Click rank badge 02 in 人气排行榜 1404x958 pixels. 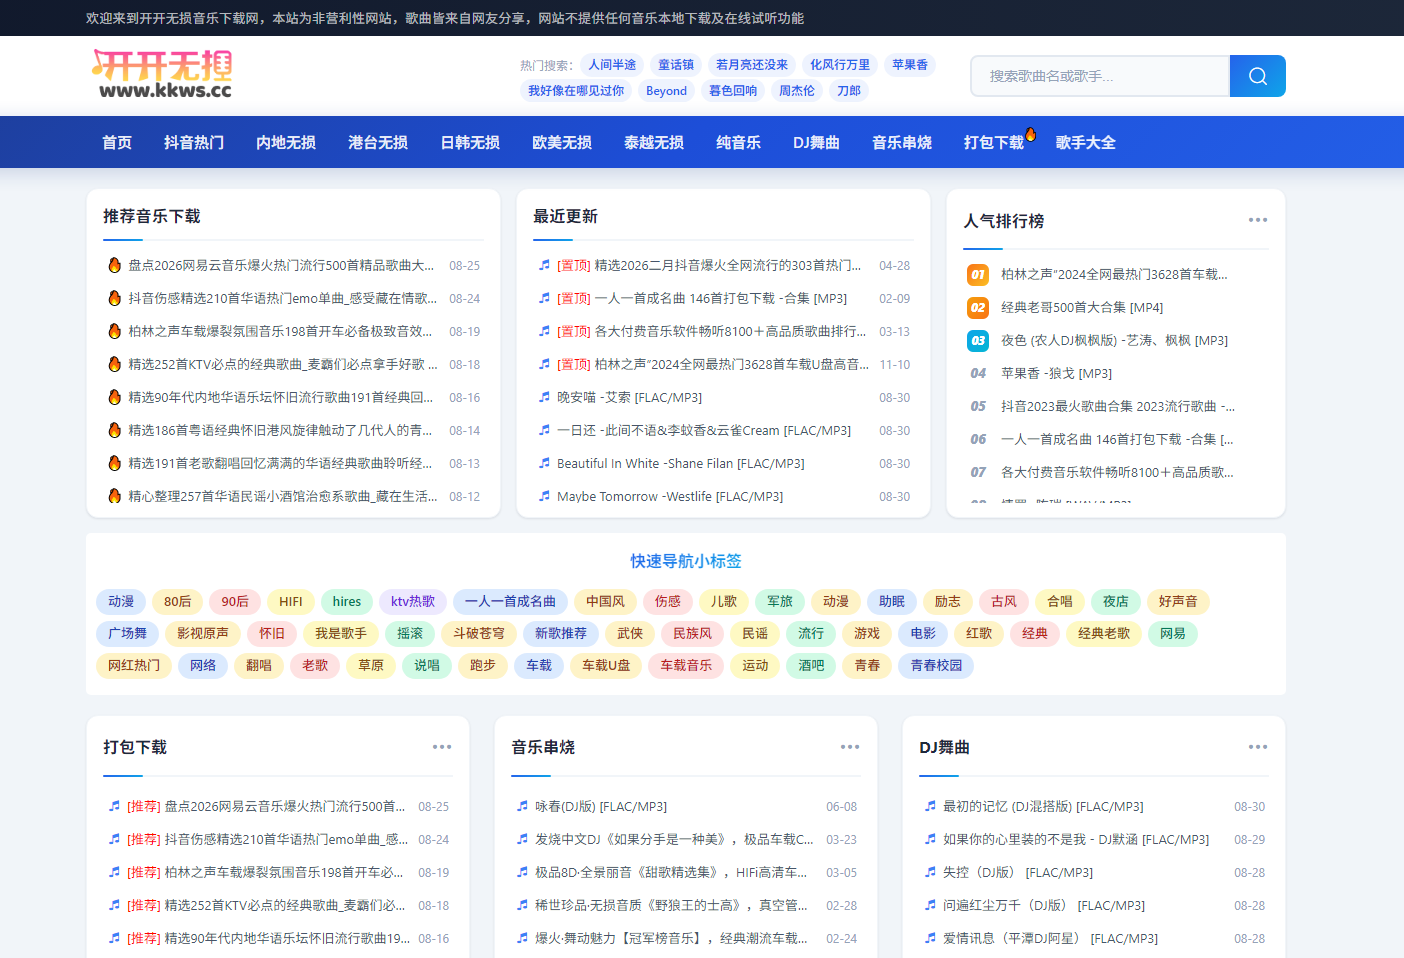978,307
